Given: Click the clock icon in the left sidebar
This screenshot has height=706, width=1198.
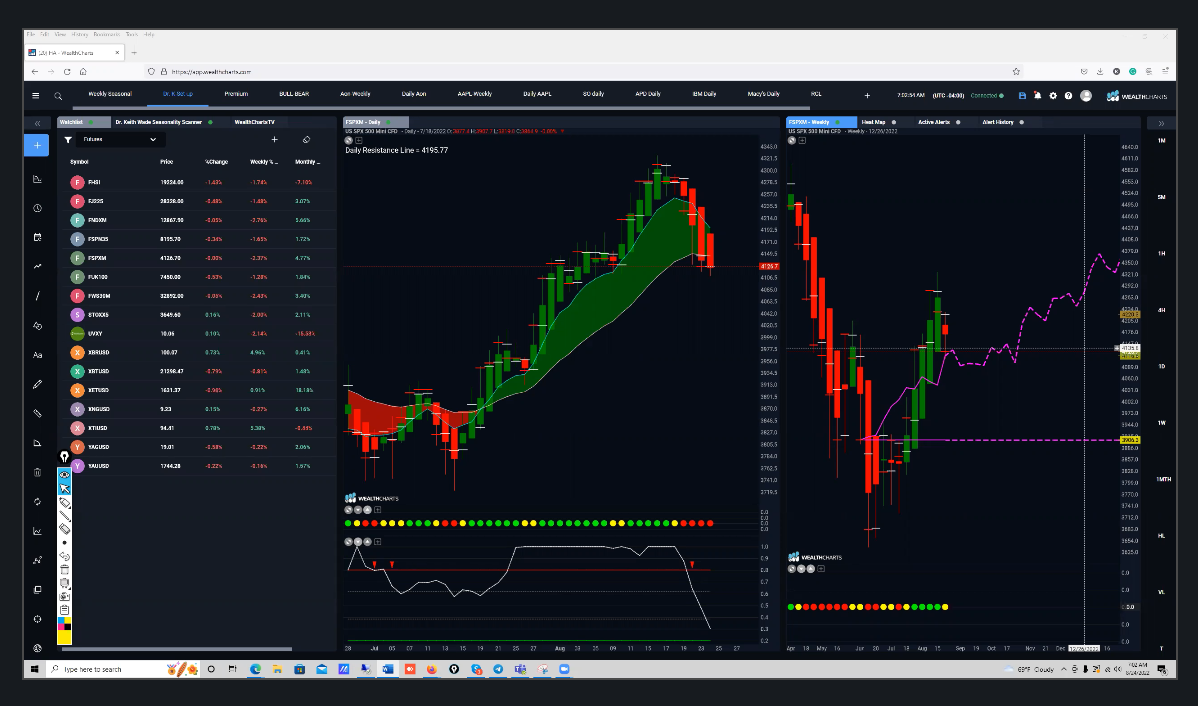Looking at the screenshot, I should 37,209.
